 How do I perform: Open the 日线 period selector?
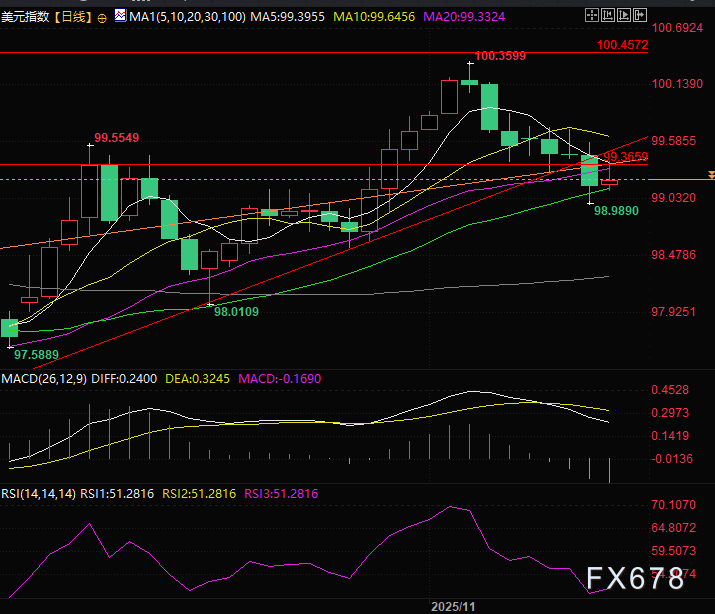coord(73,17)
